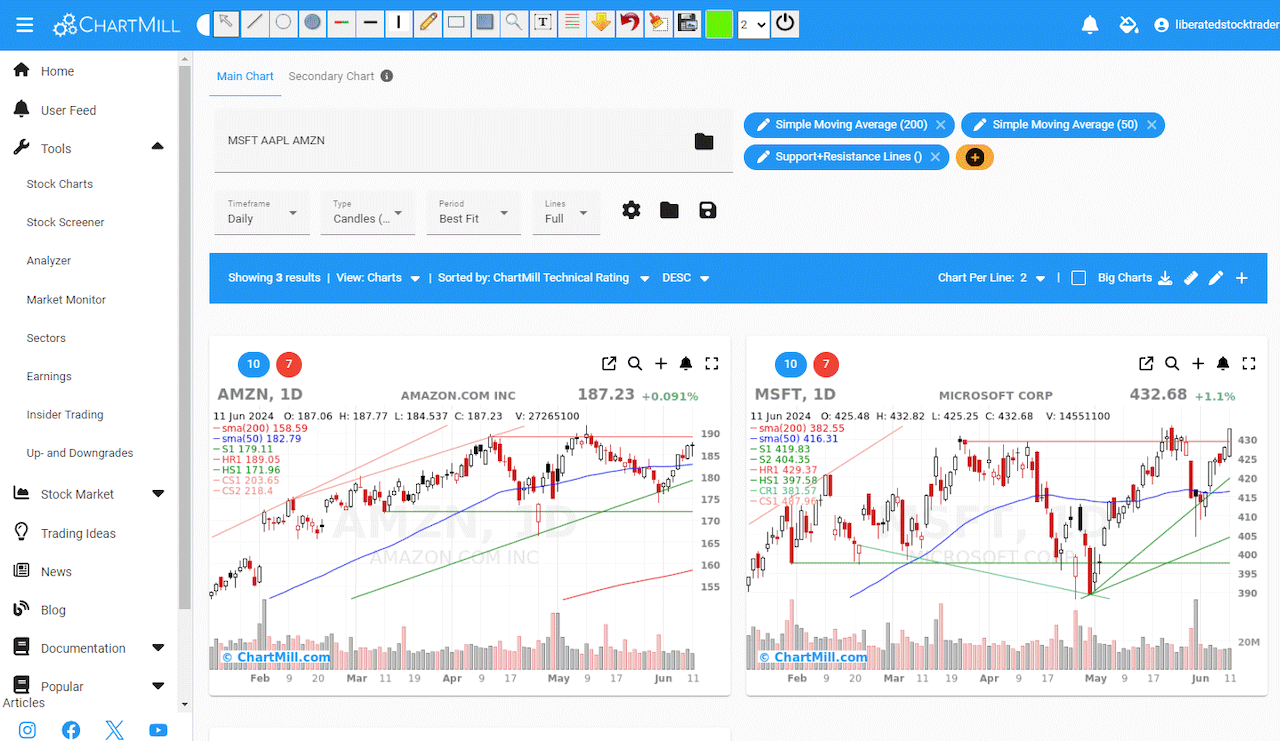Open the DESC sort order dropdown
The height and width of the screenshot is (741, 1280).
686,278
